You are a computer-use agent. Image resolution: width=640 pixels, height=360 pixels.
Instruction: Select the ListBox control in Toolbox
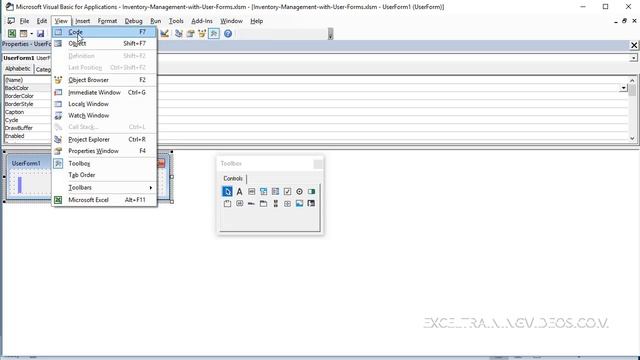coord(276,191)
